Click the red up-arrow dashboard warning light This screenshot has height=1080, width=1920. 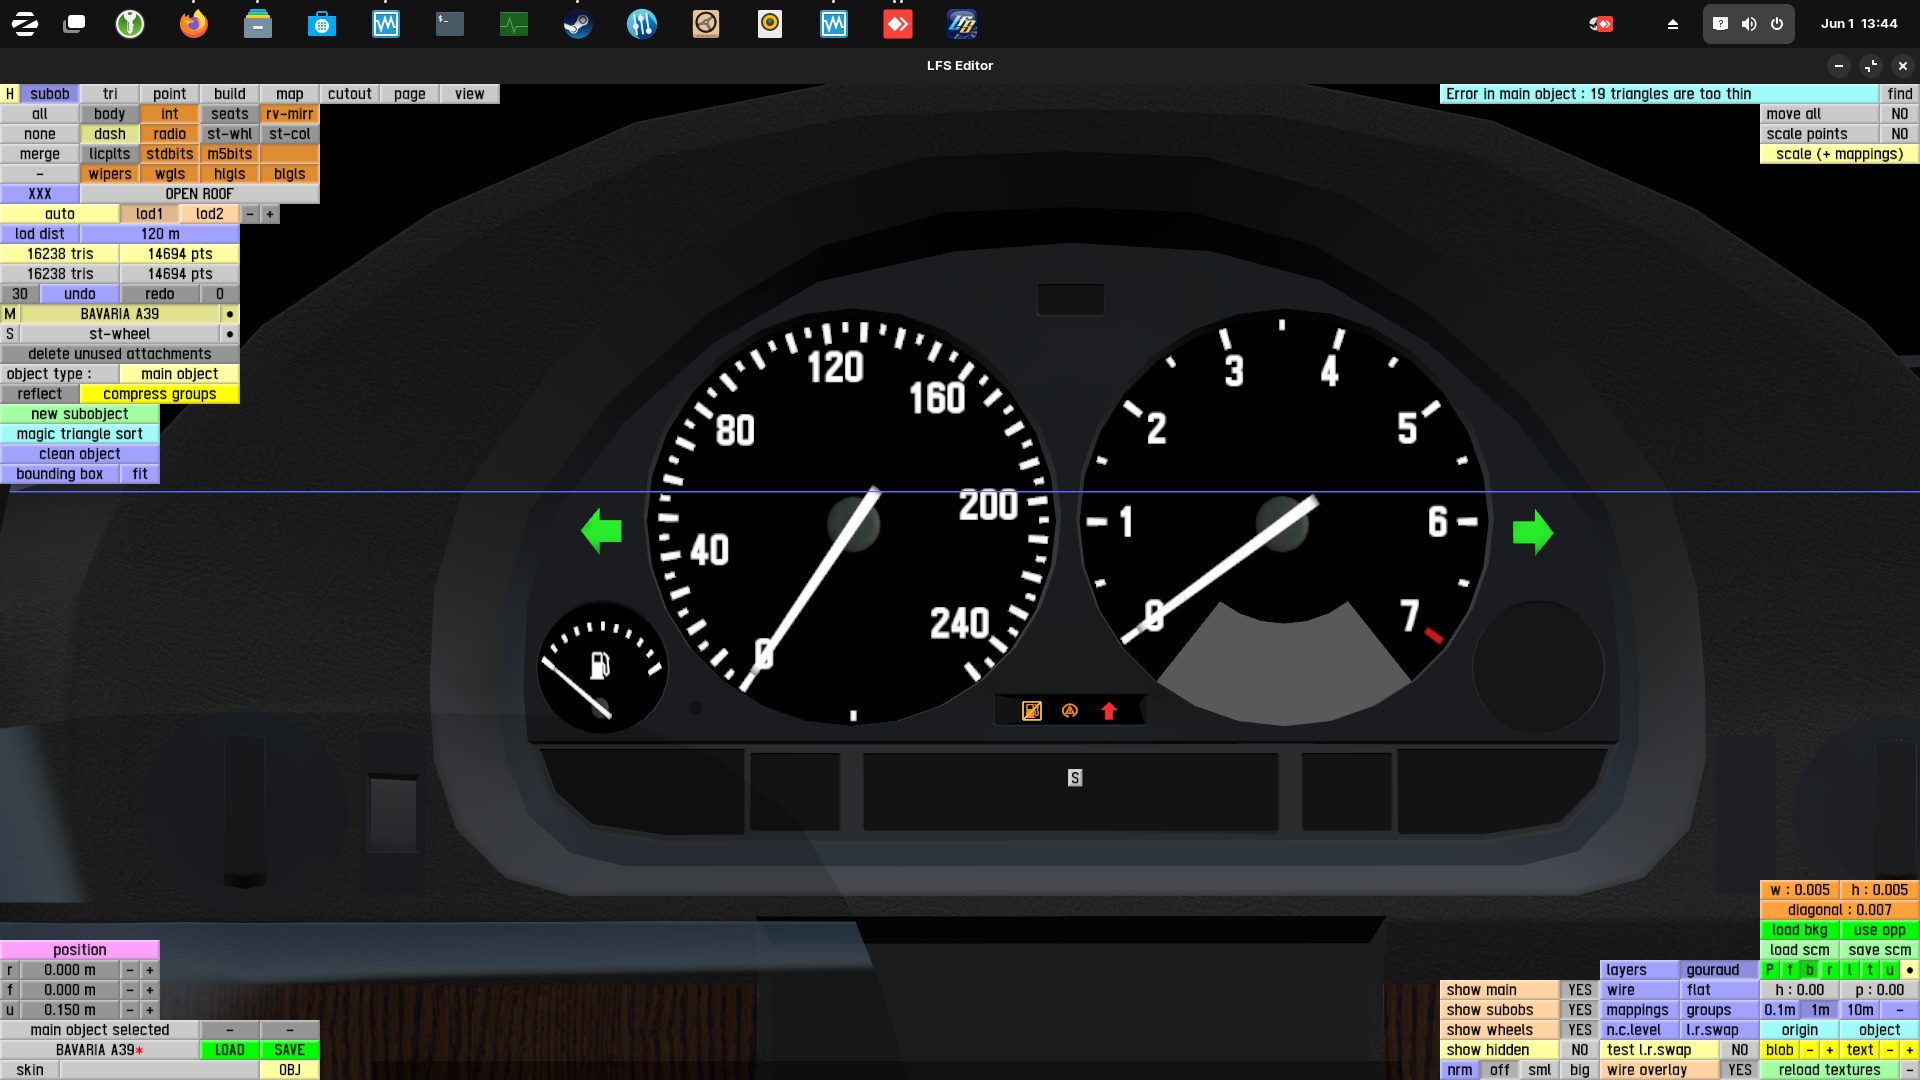[1108, 711]
